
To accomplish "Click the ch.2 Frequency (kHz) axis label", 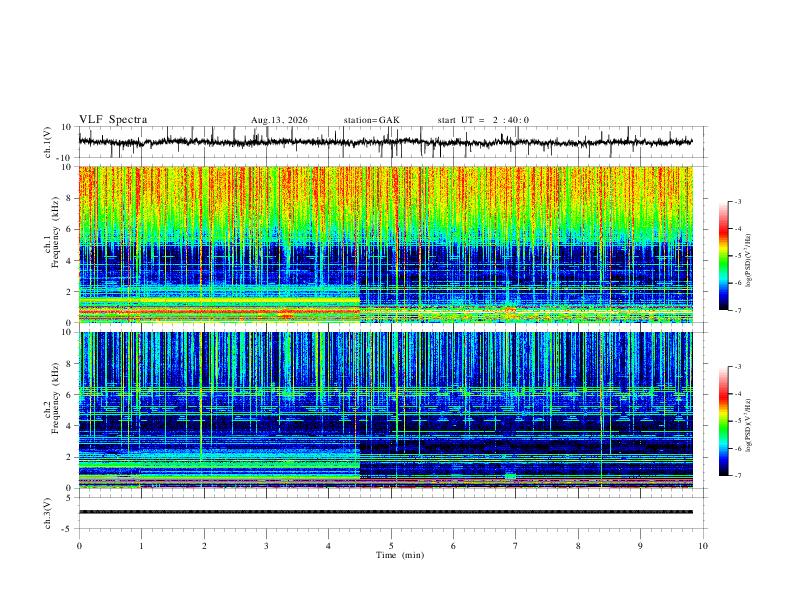I will [51, 398].
